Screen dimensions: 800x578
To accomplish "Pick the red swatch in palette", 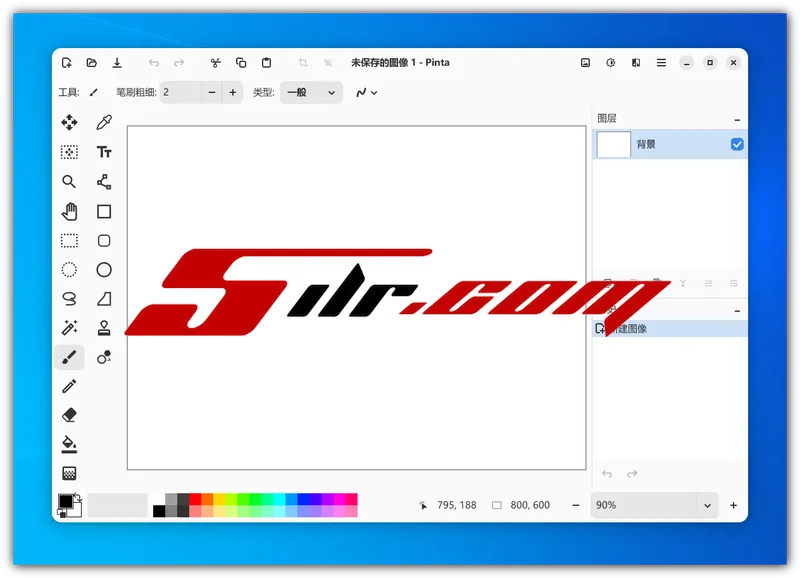I will click(195, 499).
